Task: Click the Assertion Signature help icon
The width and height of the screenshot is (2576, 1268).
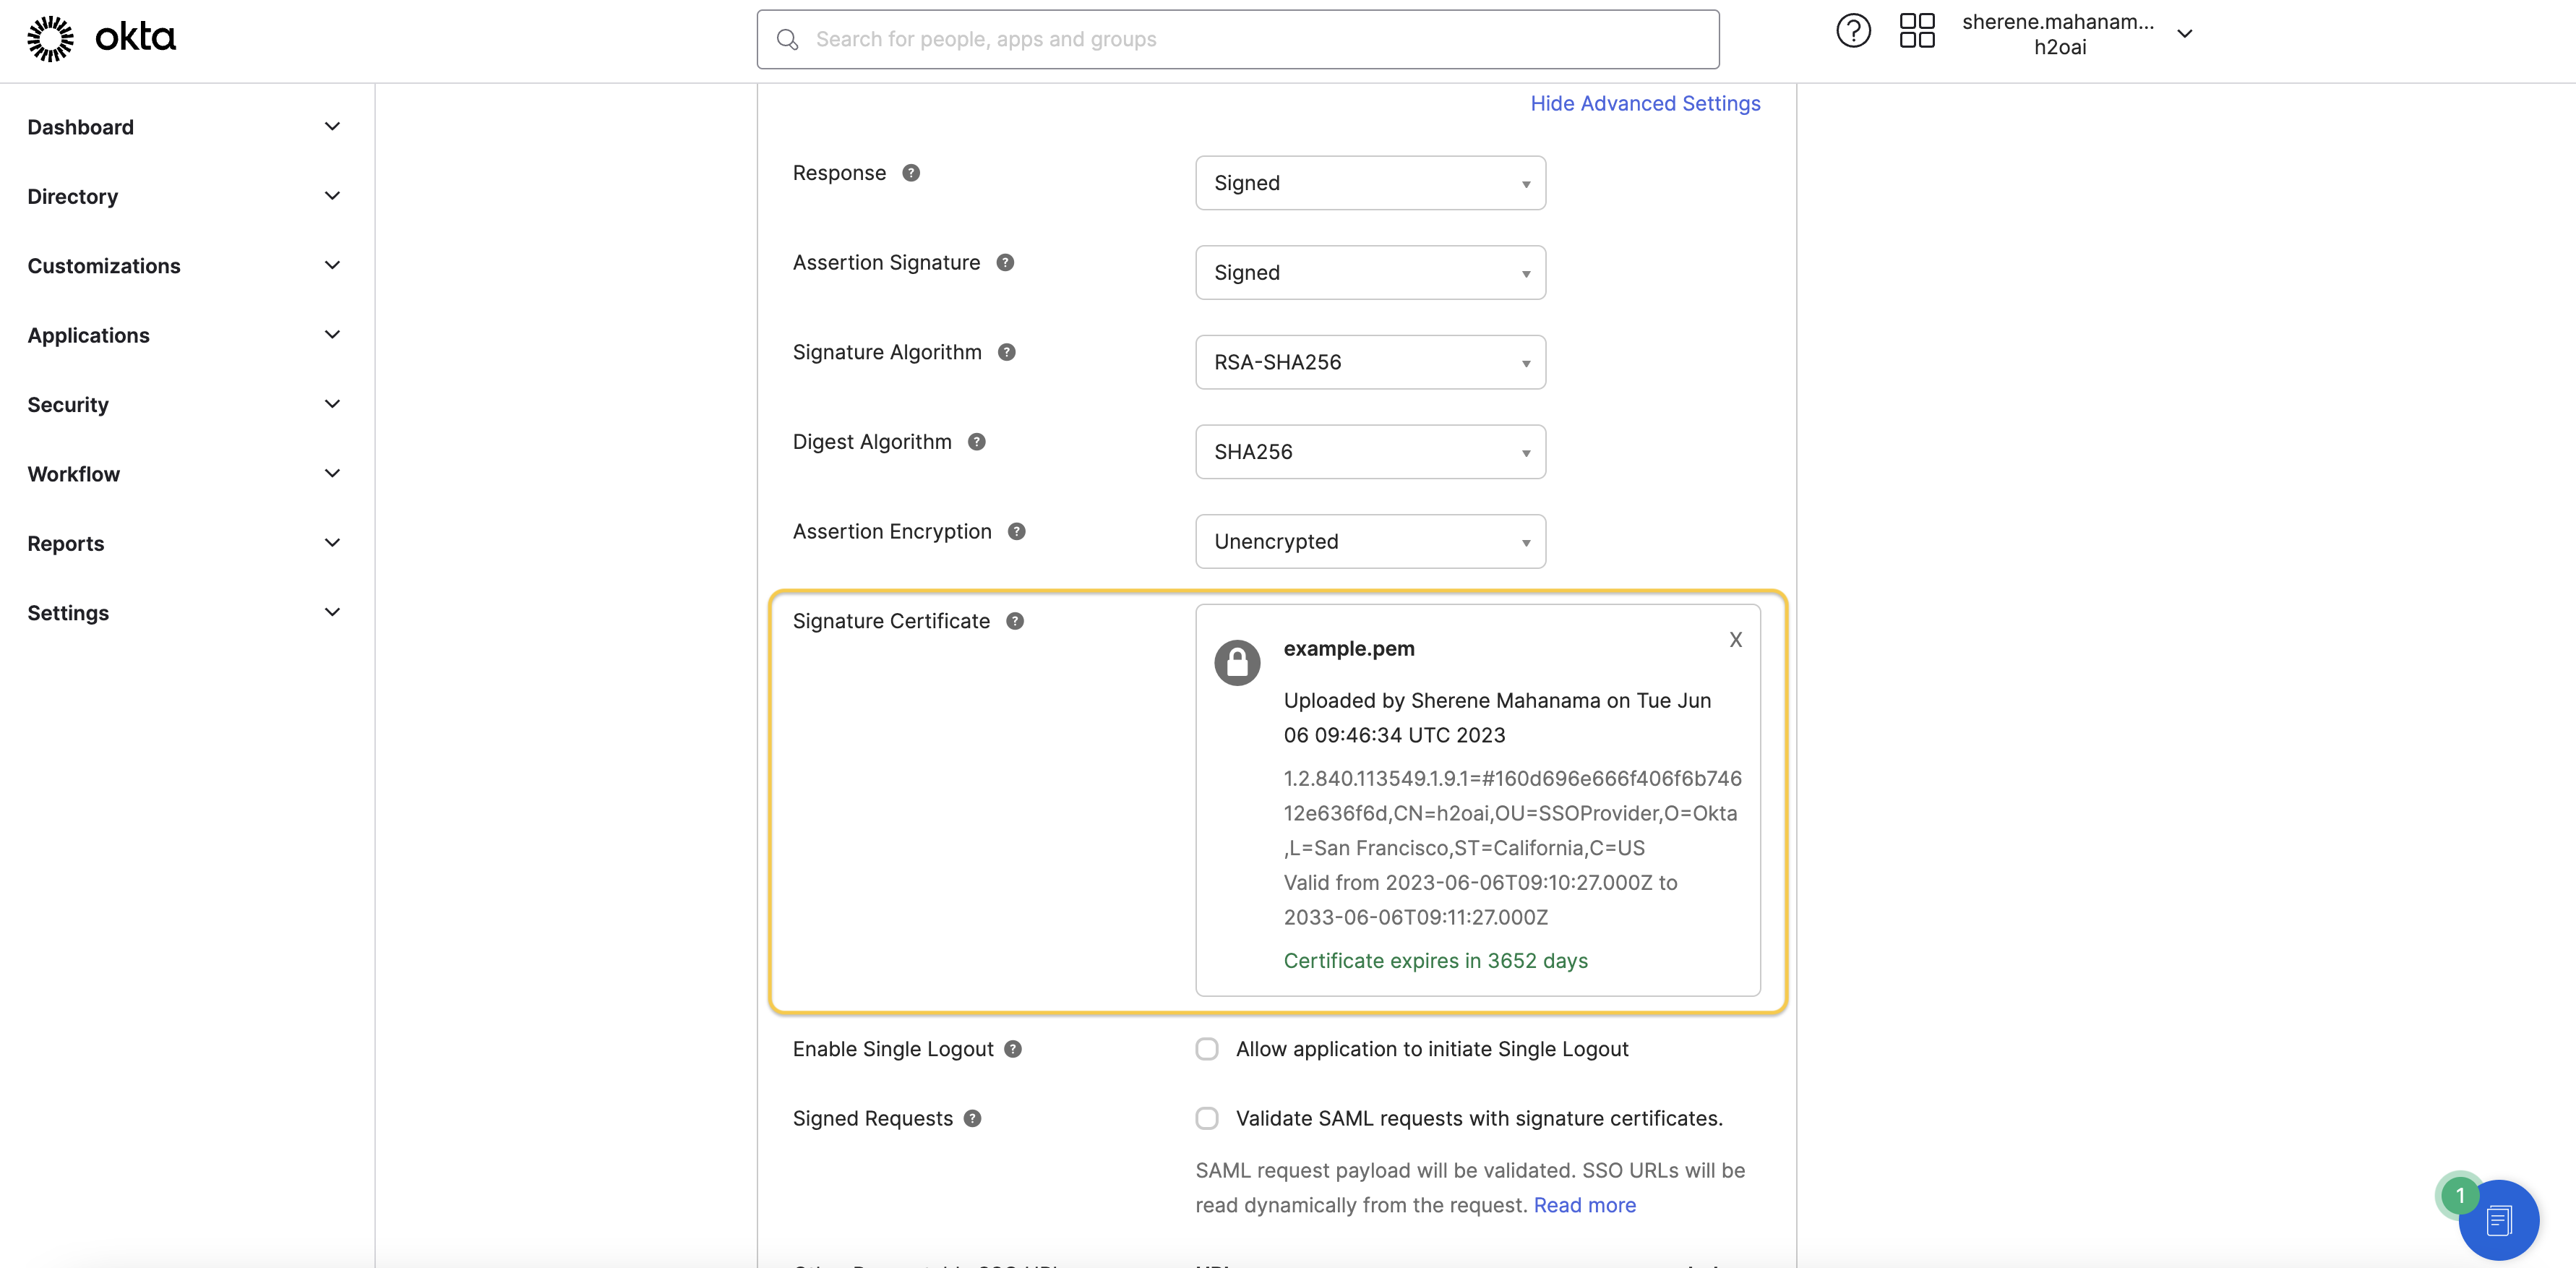Action: click(x=1005, y=263)
